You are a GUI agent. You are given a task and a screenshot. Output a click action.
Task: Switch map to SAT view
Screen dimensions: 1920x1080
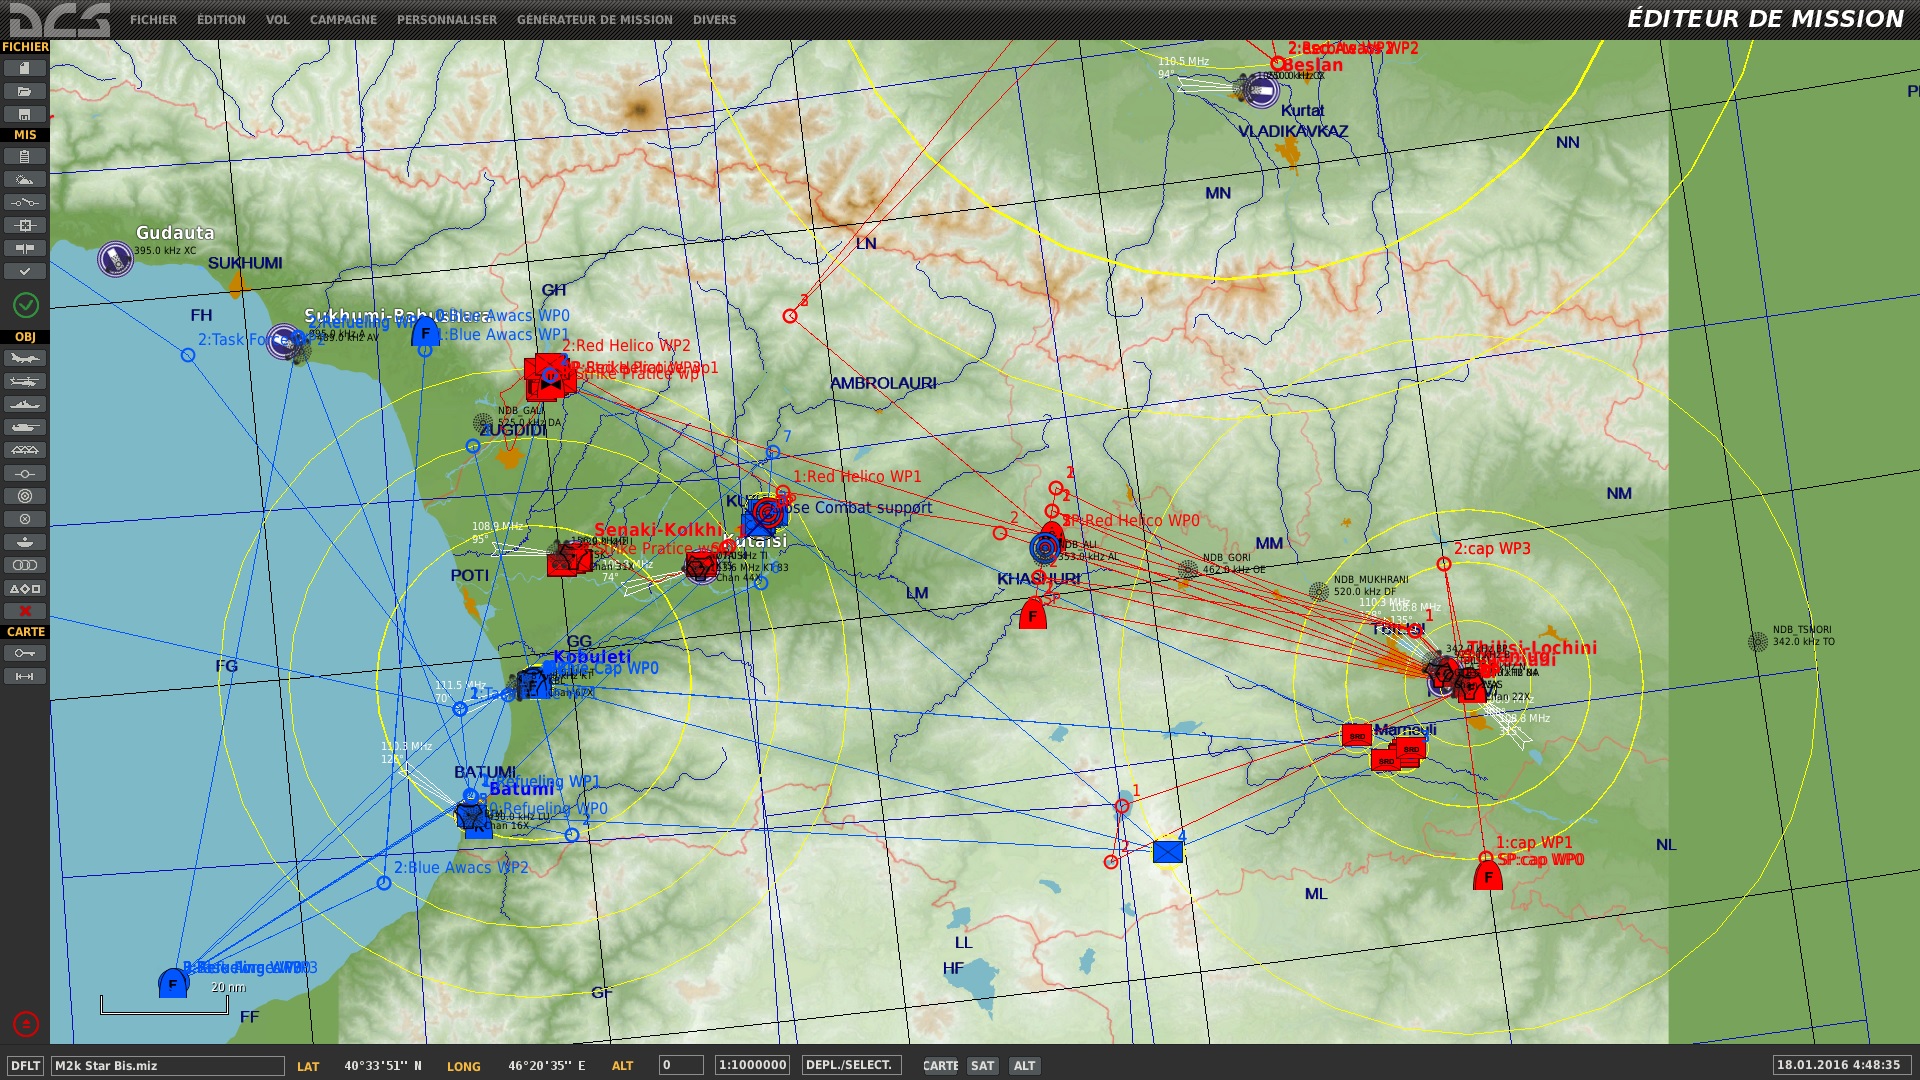[982, 1066]
